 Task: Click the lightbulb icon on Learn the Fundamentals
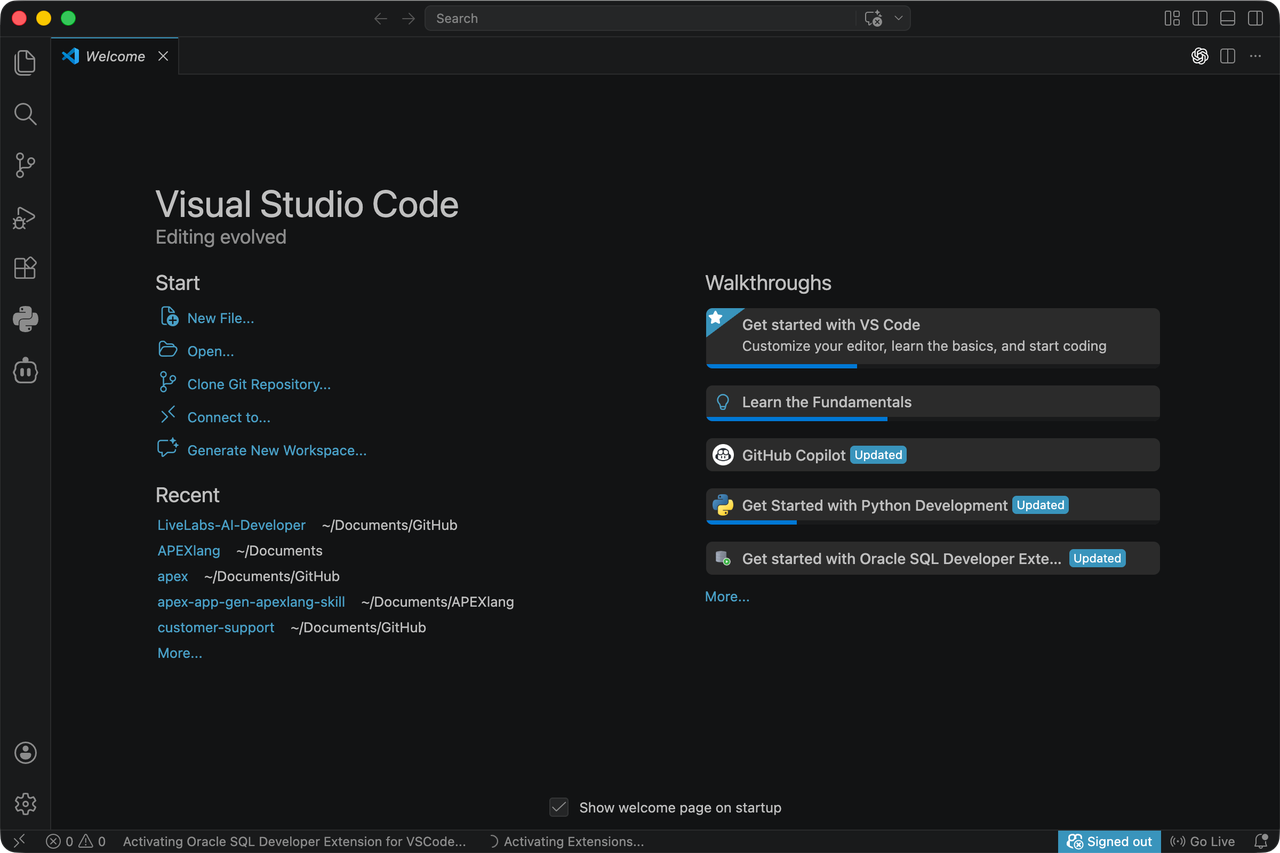pos(723,402)
